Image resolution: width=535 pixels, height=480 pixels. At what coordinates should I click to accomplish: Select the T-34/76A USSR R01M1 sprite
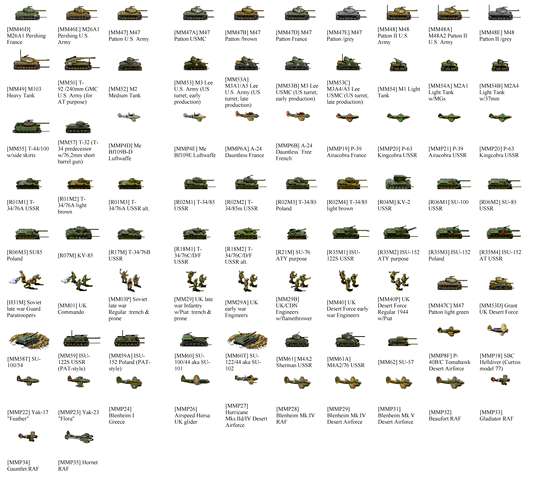tap(29, 183)
